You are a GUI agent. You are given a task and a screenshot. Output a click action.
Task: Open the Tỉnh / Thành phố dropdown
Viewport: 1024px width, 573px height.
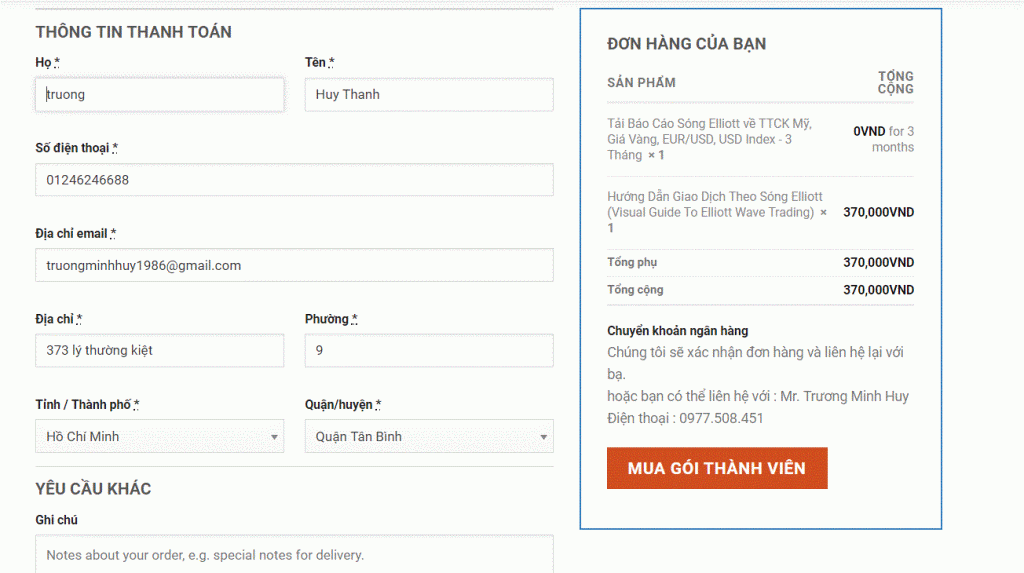159,436
